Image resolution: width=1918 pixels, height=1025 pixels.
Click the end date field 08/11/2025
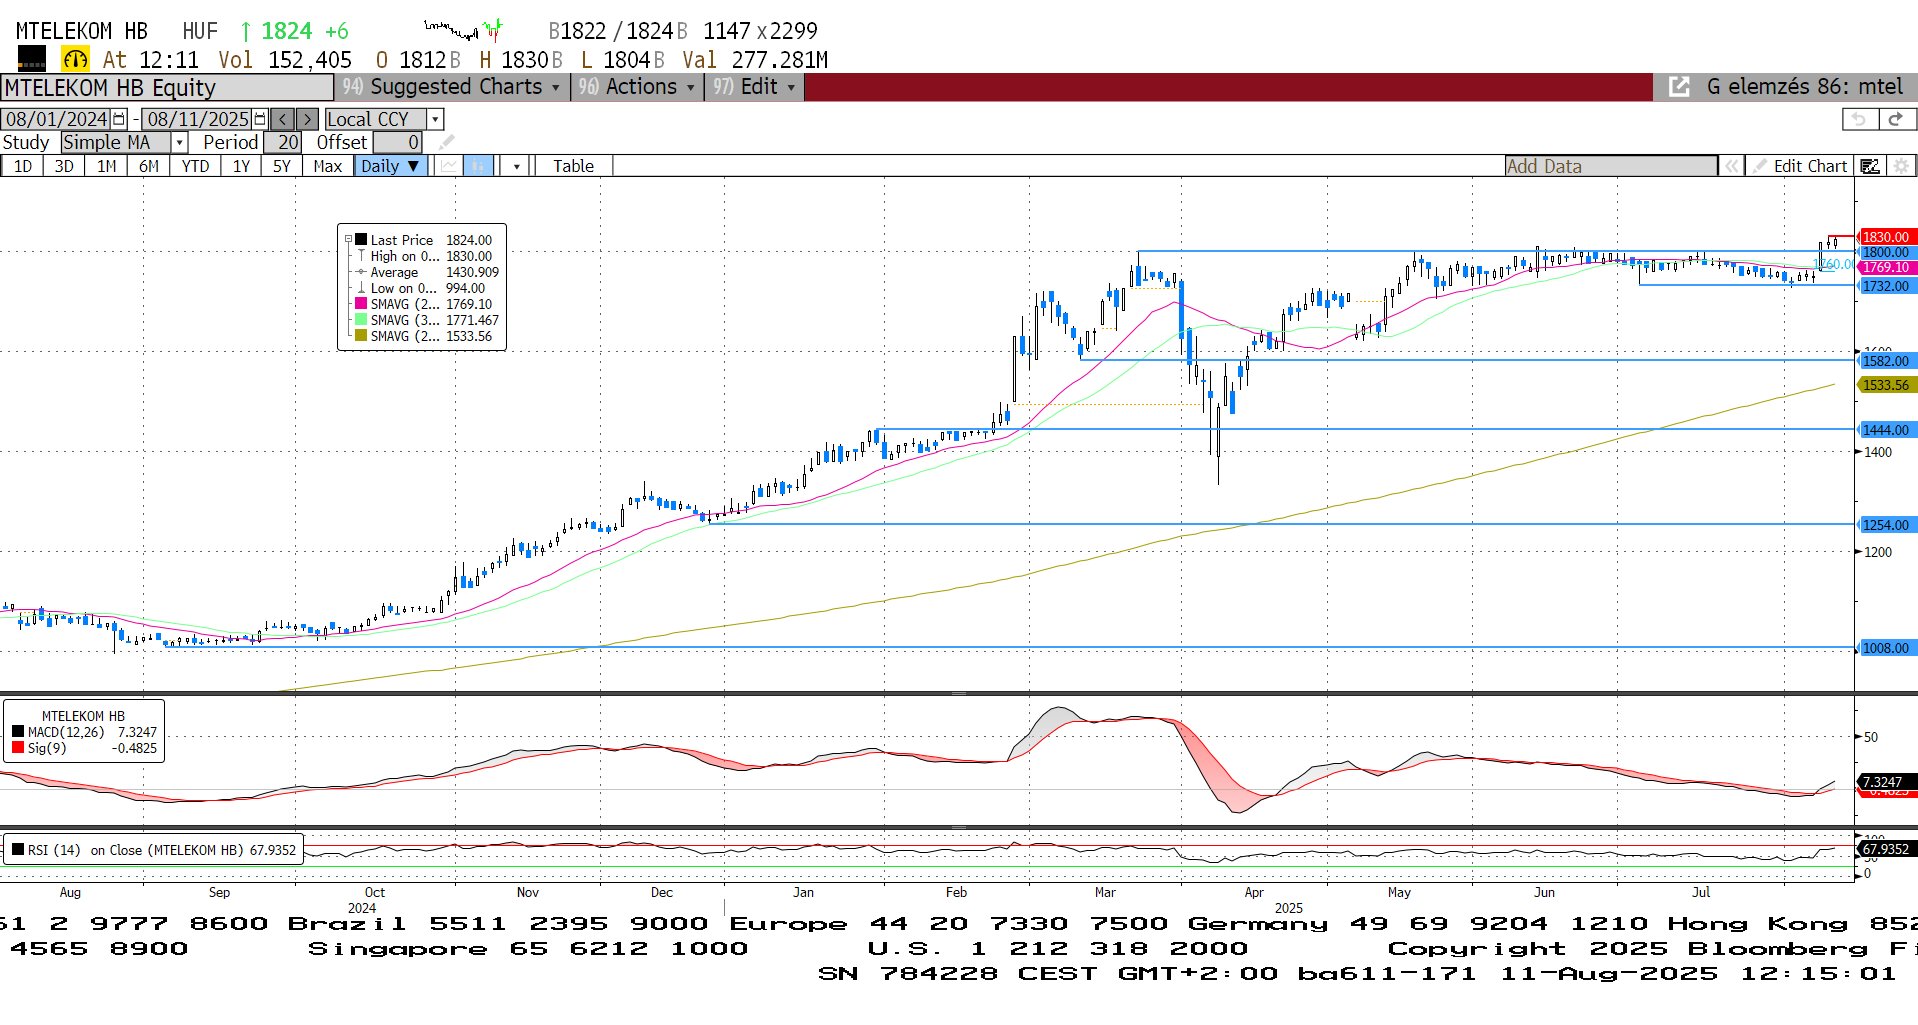click(x=197, y=119)
